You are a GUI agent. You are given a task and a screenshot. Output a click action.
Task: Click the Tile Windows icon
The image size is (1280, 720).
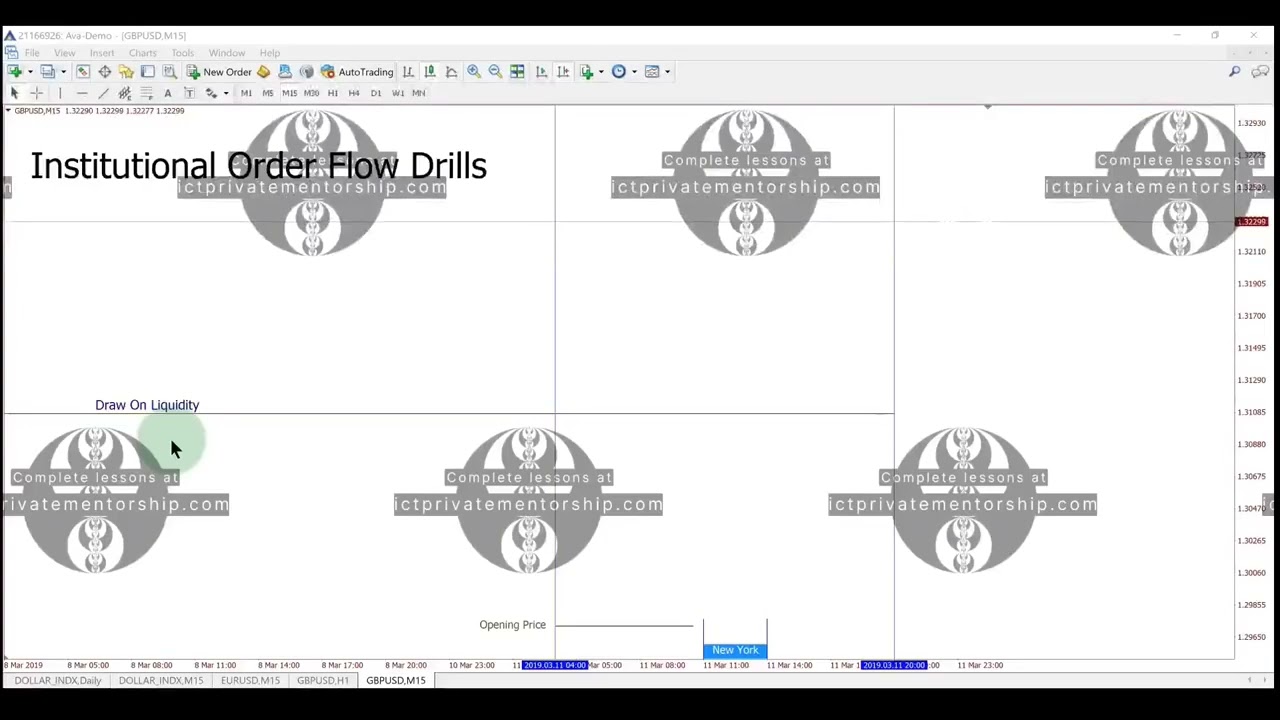517,72
